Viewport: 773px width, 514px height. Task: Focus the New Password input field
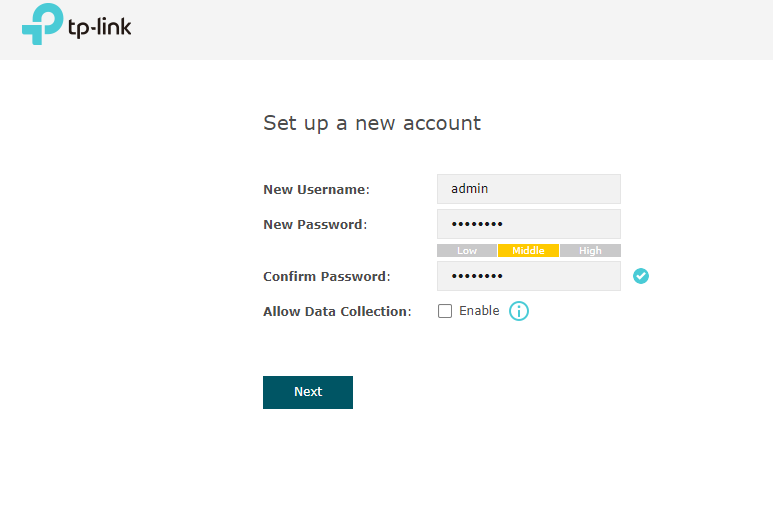pyautogui.click(x=528, y=224)
